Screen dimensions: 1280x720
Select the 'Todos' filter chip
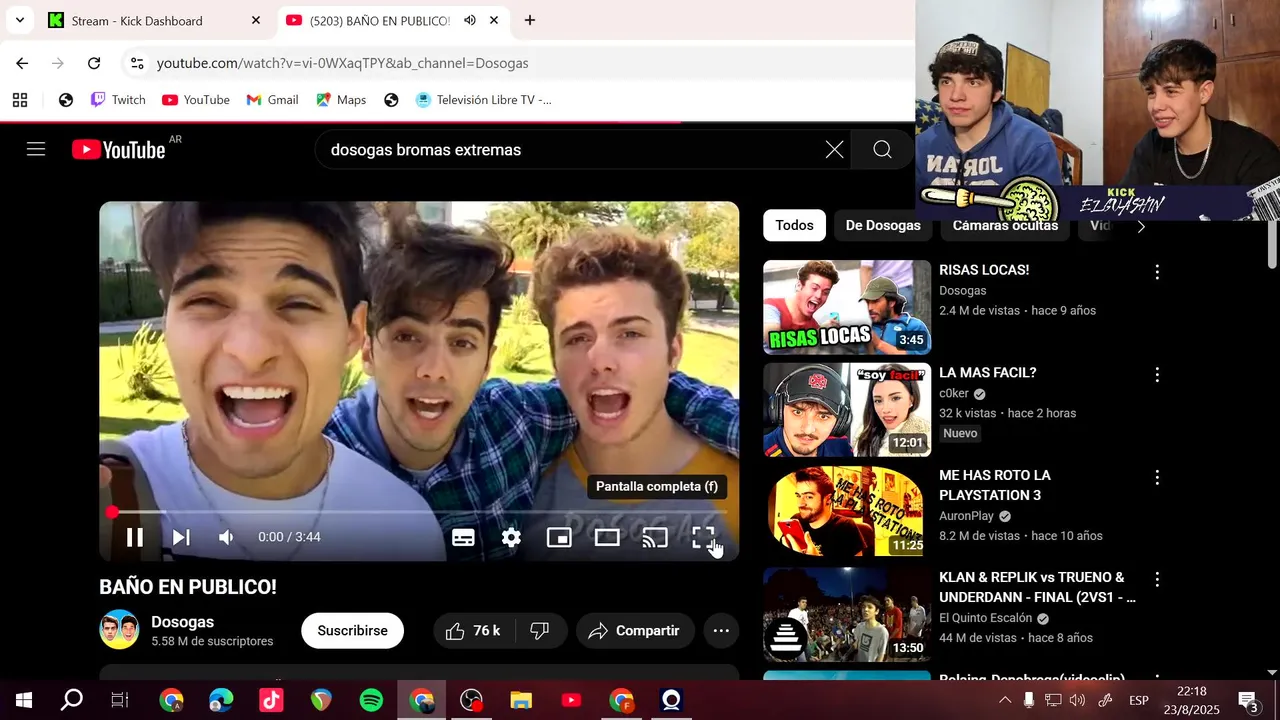pyautogui.click(x=794, y=225)
